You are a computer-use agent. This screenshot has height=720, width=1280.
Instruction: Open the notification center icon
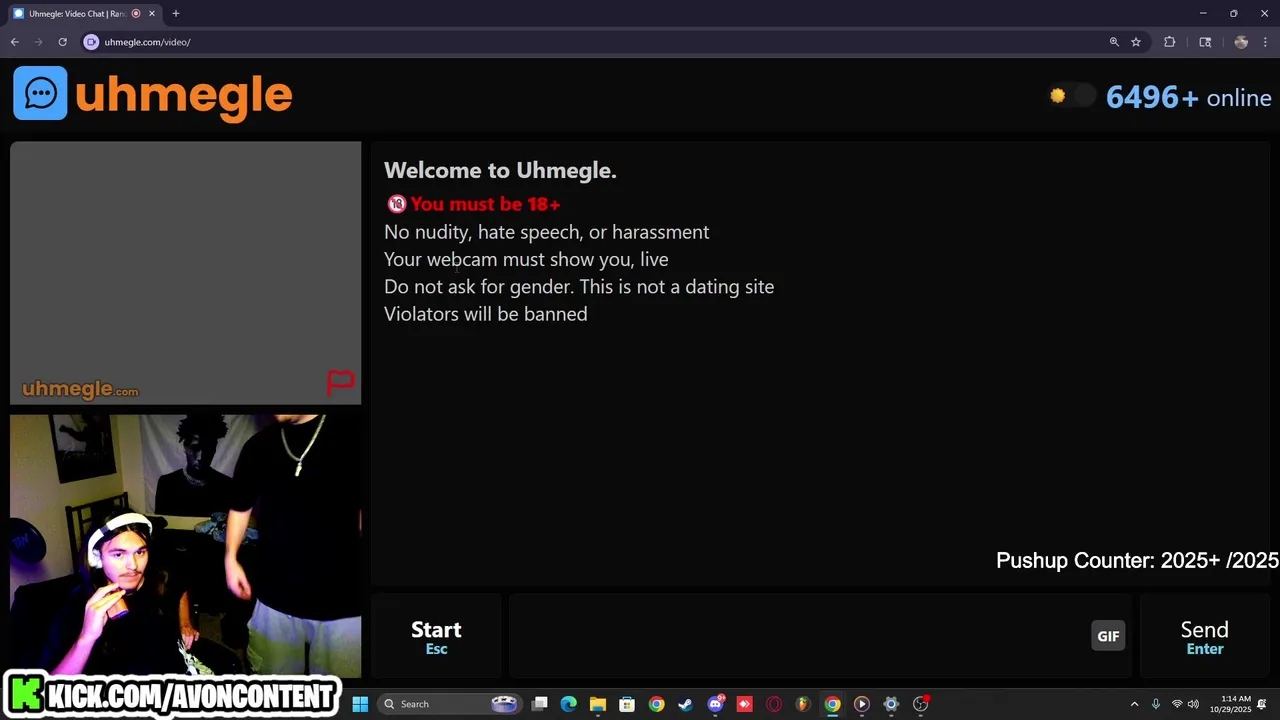(1262, 704)
